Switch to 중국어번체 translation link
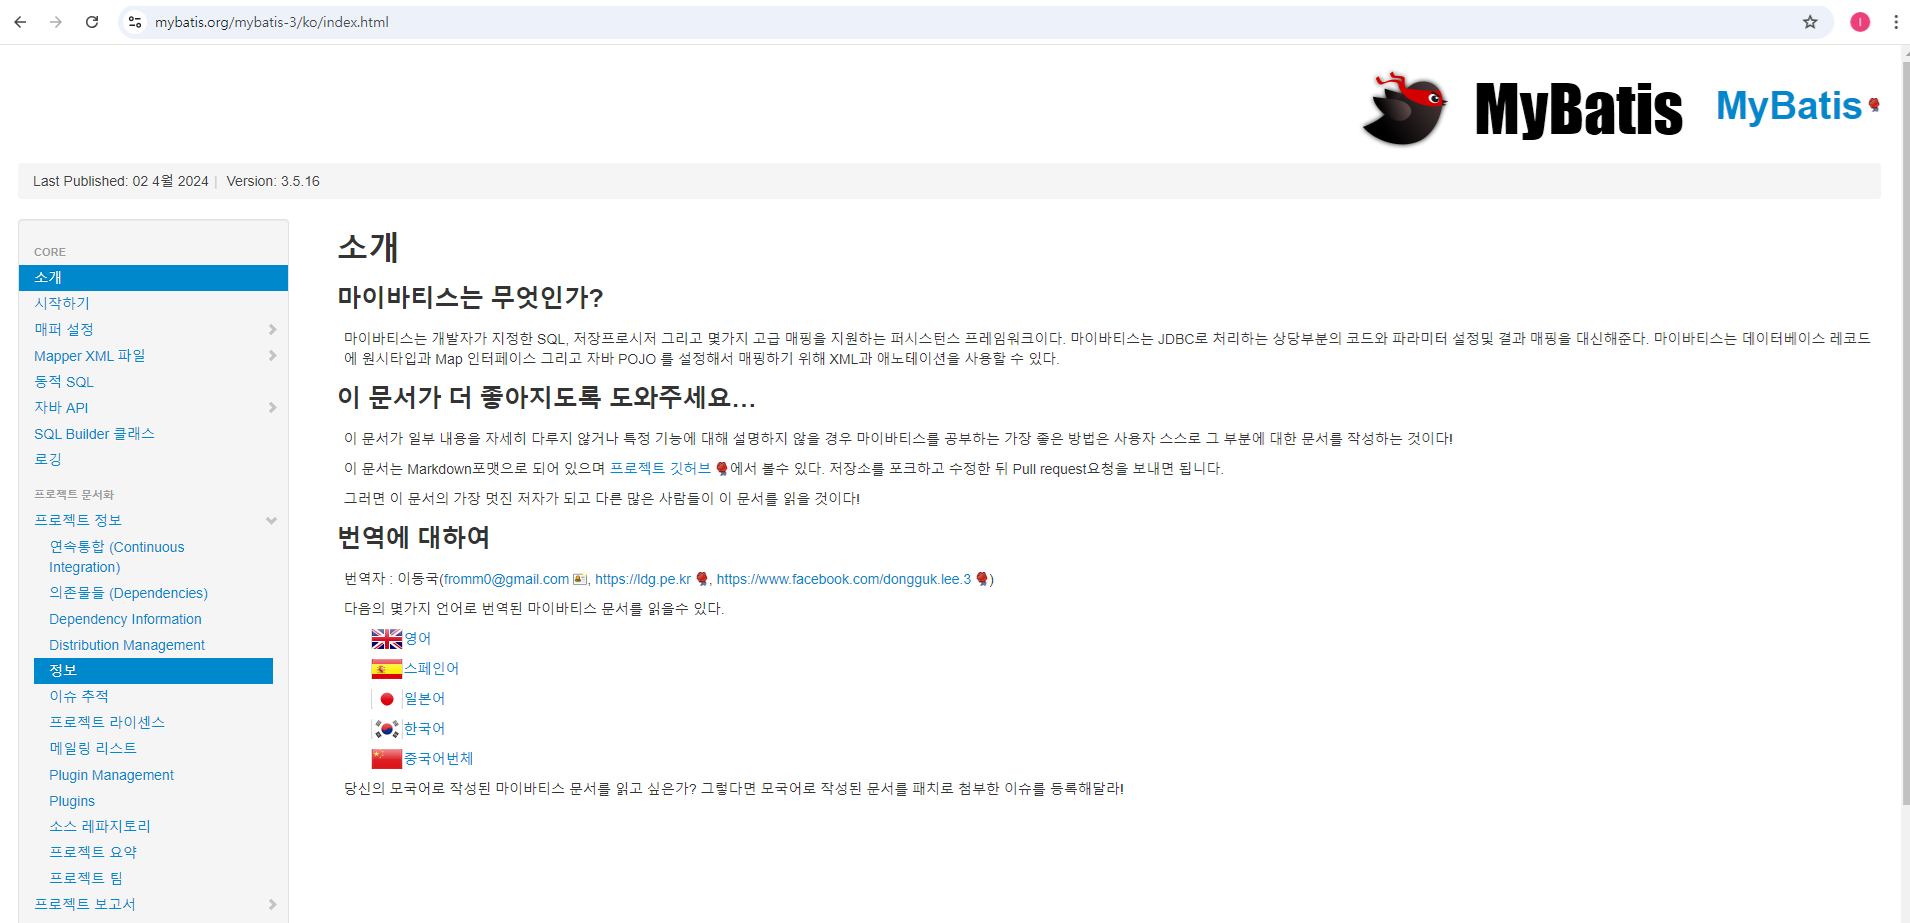Viewport: 1910px width, 923px height. pos(438,759)
